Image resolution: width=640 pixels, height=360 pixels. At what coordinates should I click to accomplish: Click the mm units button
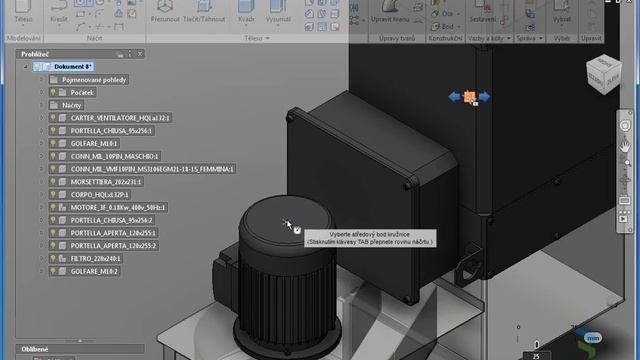click(593, 338)
